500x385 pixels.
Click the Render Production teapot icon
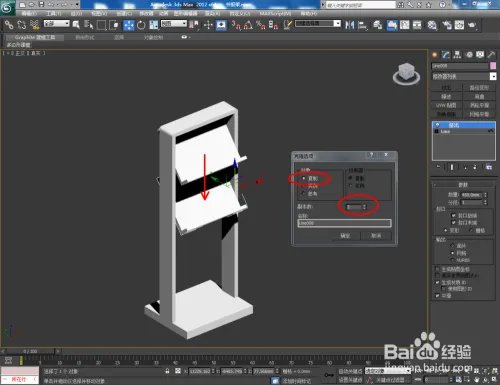tap(472, 25)
